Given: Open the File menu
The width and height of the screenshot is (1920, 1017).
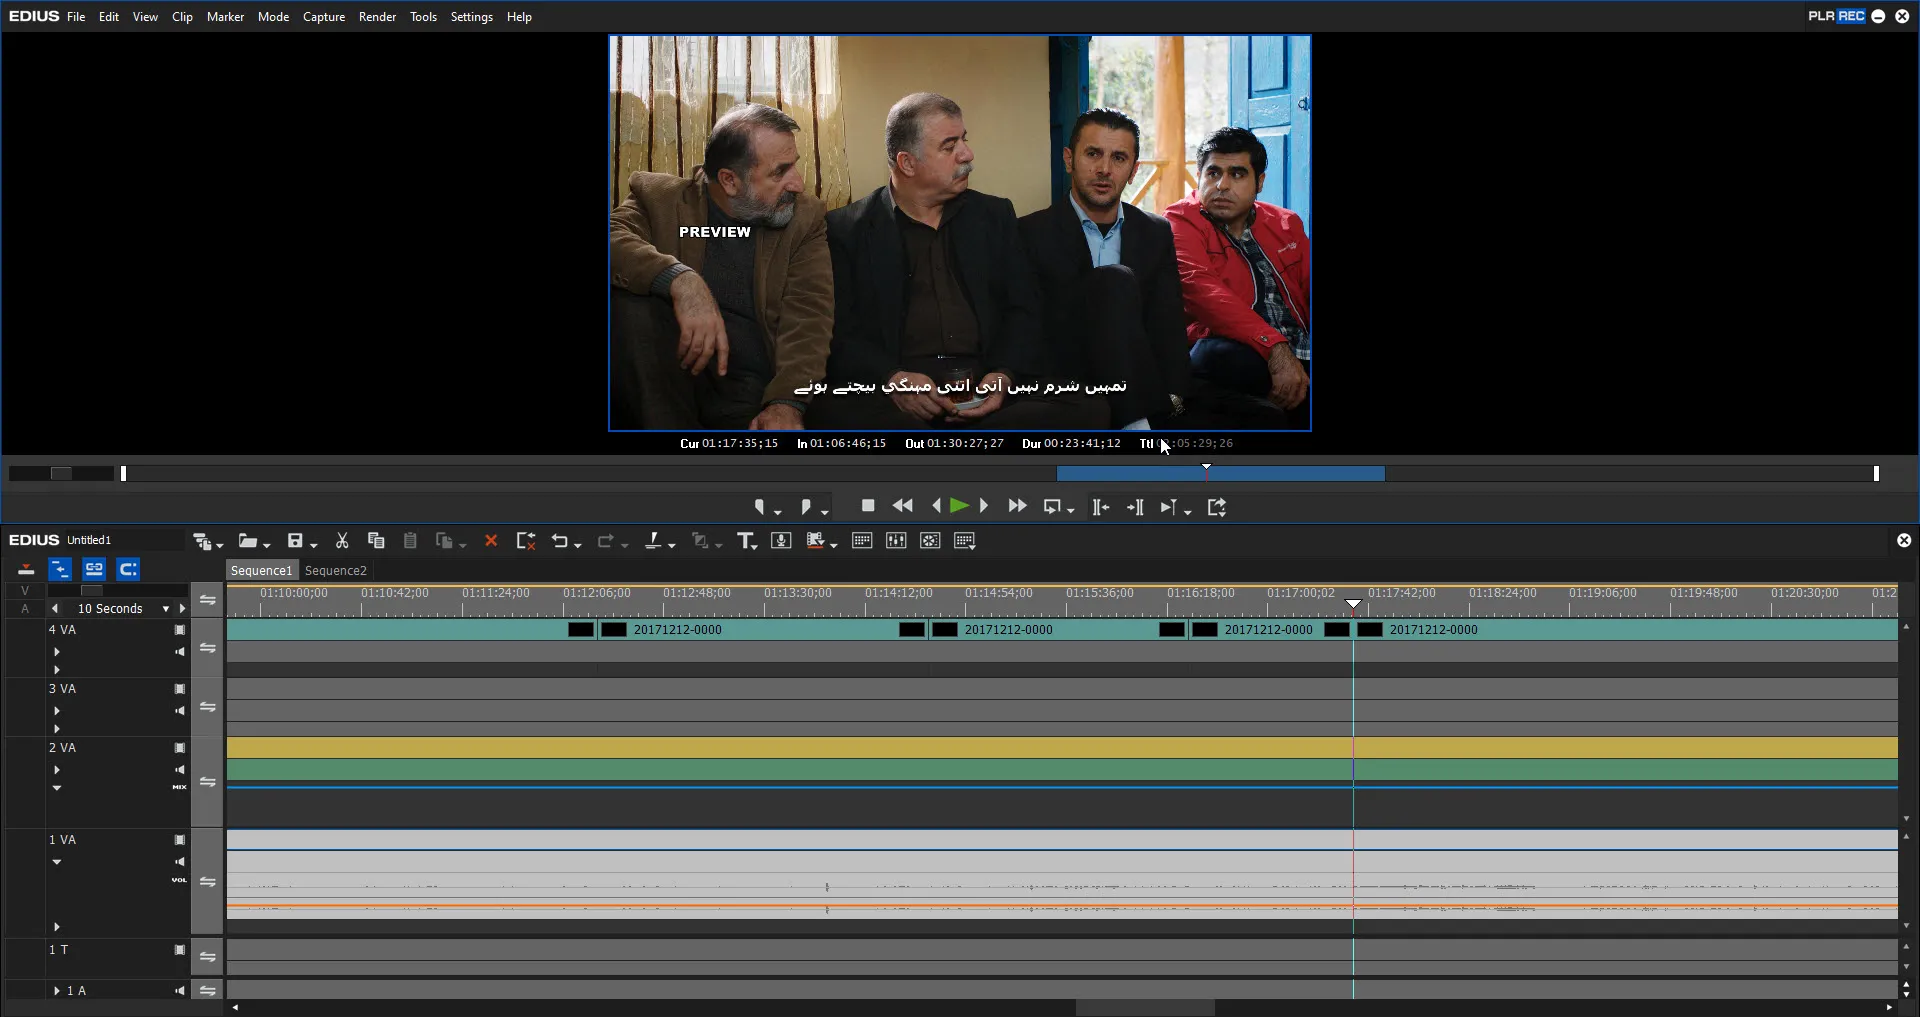Looking at the screenshot, I should tap(76, 17).
